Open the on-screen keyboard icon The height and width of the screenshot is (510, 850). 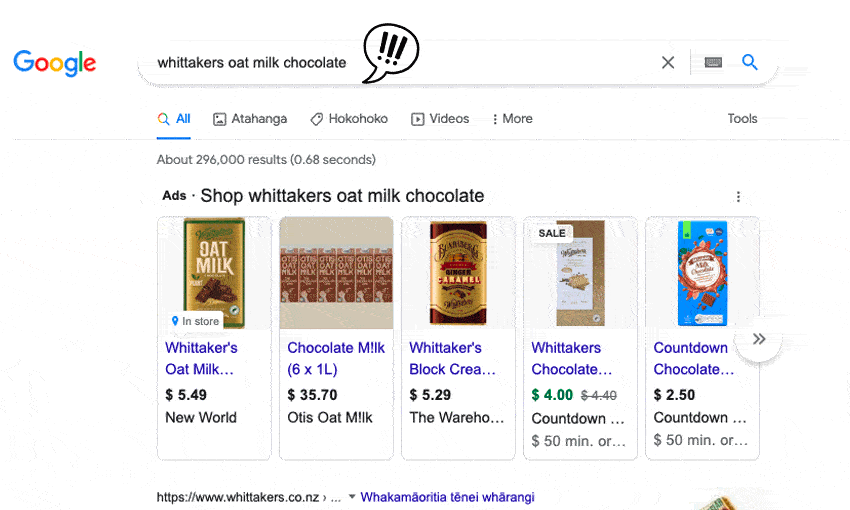click(713, 63)
